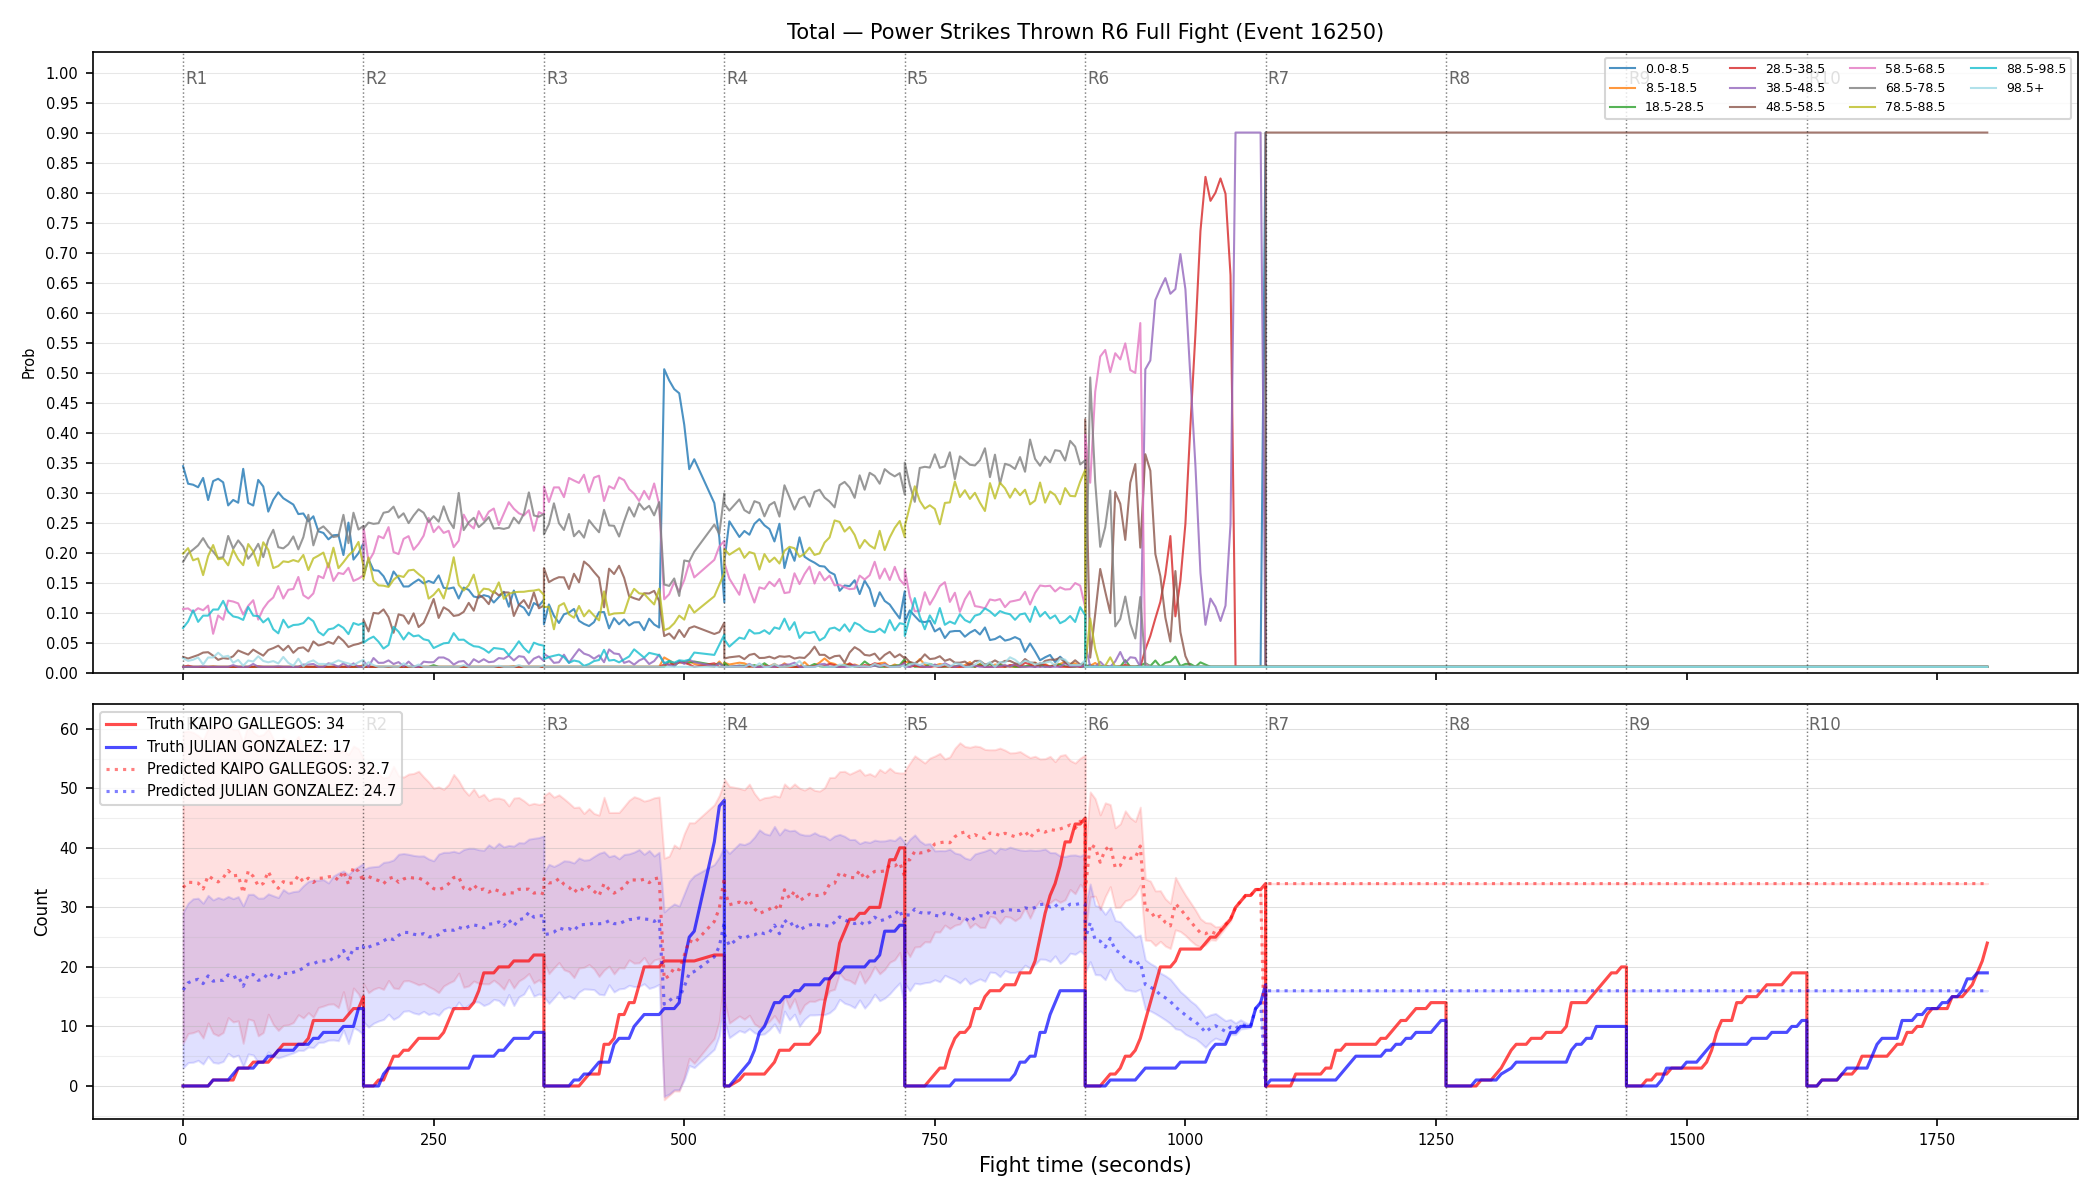
Task: Click the R7 round marker in the probability chart
Action: point(1278,78)
